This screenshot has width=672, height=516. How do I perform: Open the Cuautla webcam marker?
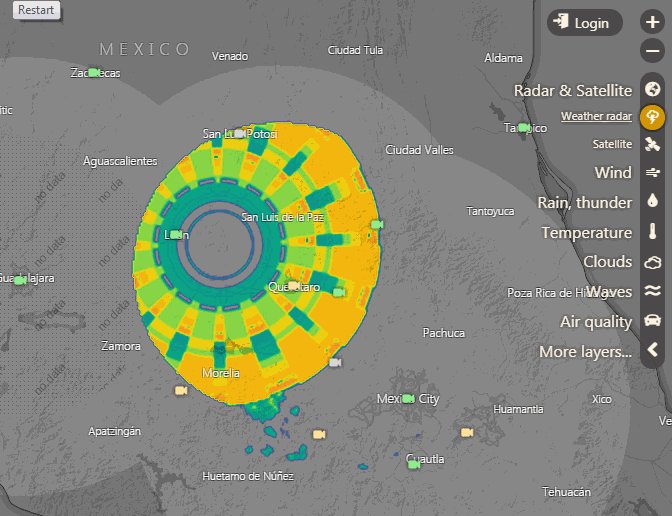click(414, 465)
